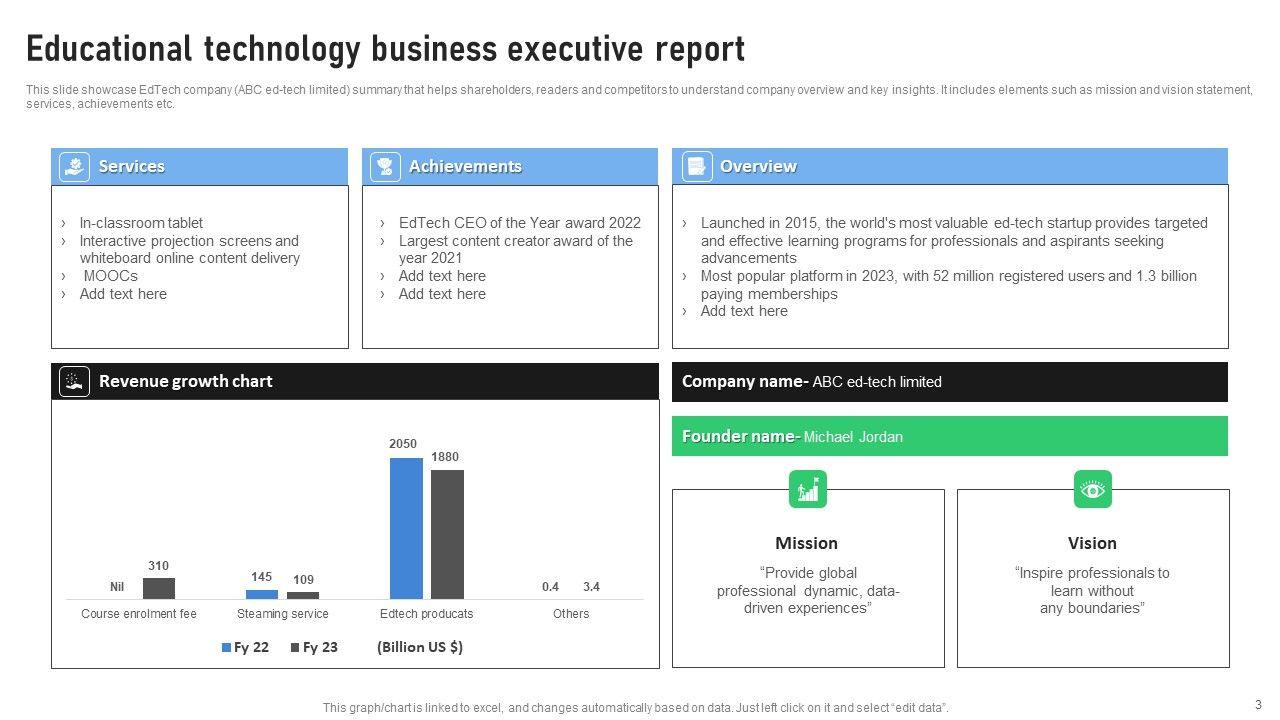The image size is (1280, 720).
Task: Select the green Mission icon
Action: coord(807,489)
